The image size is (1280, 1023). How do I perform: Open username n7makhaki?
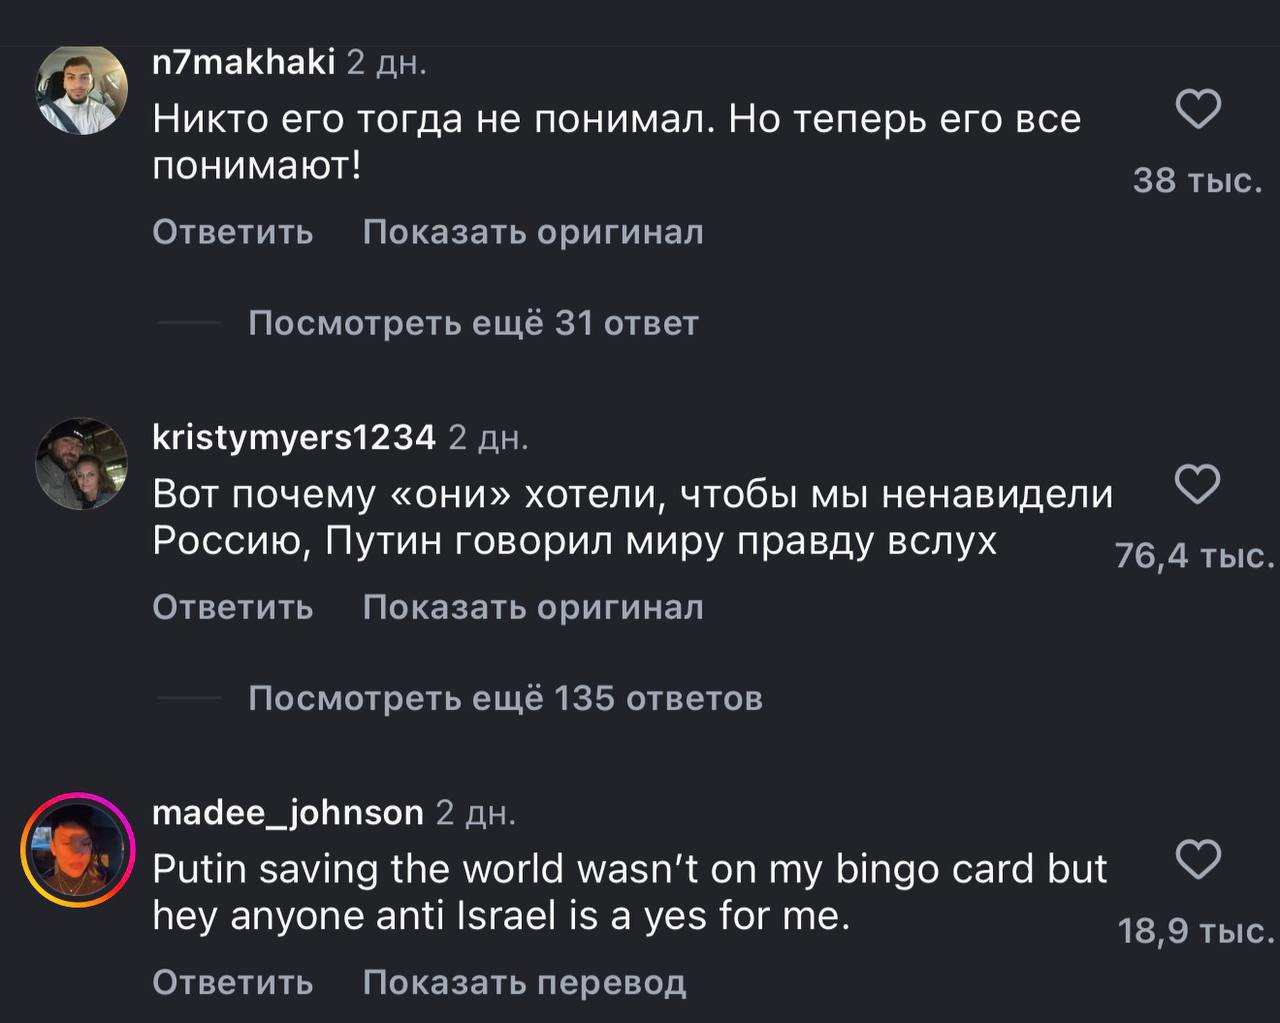coord(243,63)
